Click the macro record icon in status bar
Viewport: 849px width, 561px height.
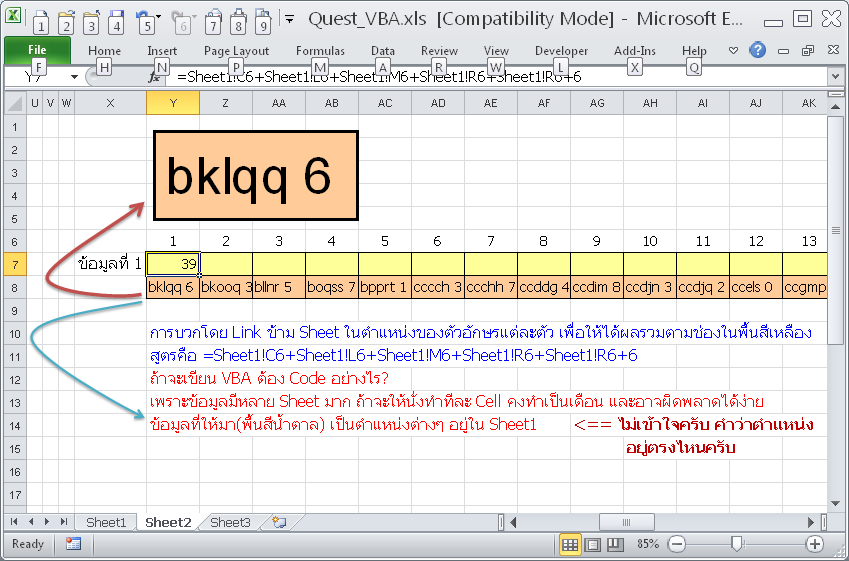[73, 544]
